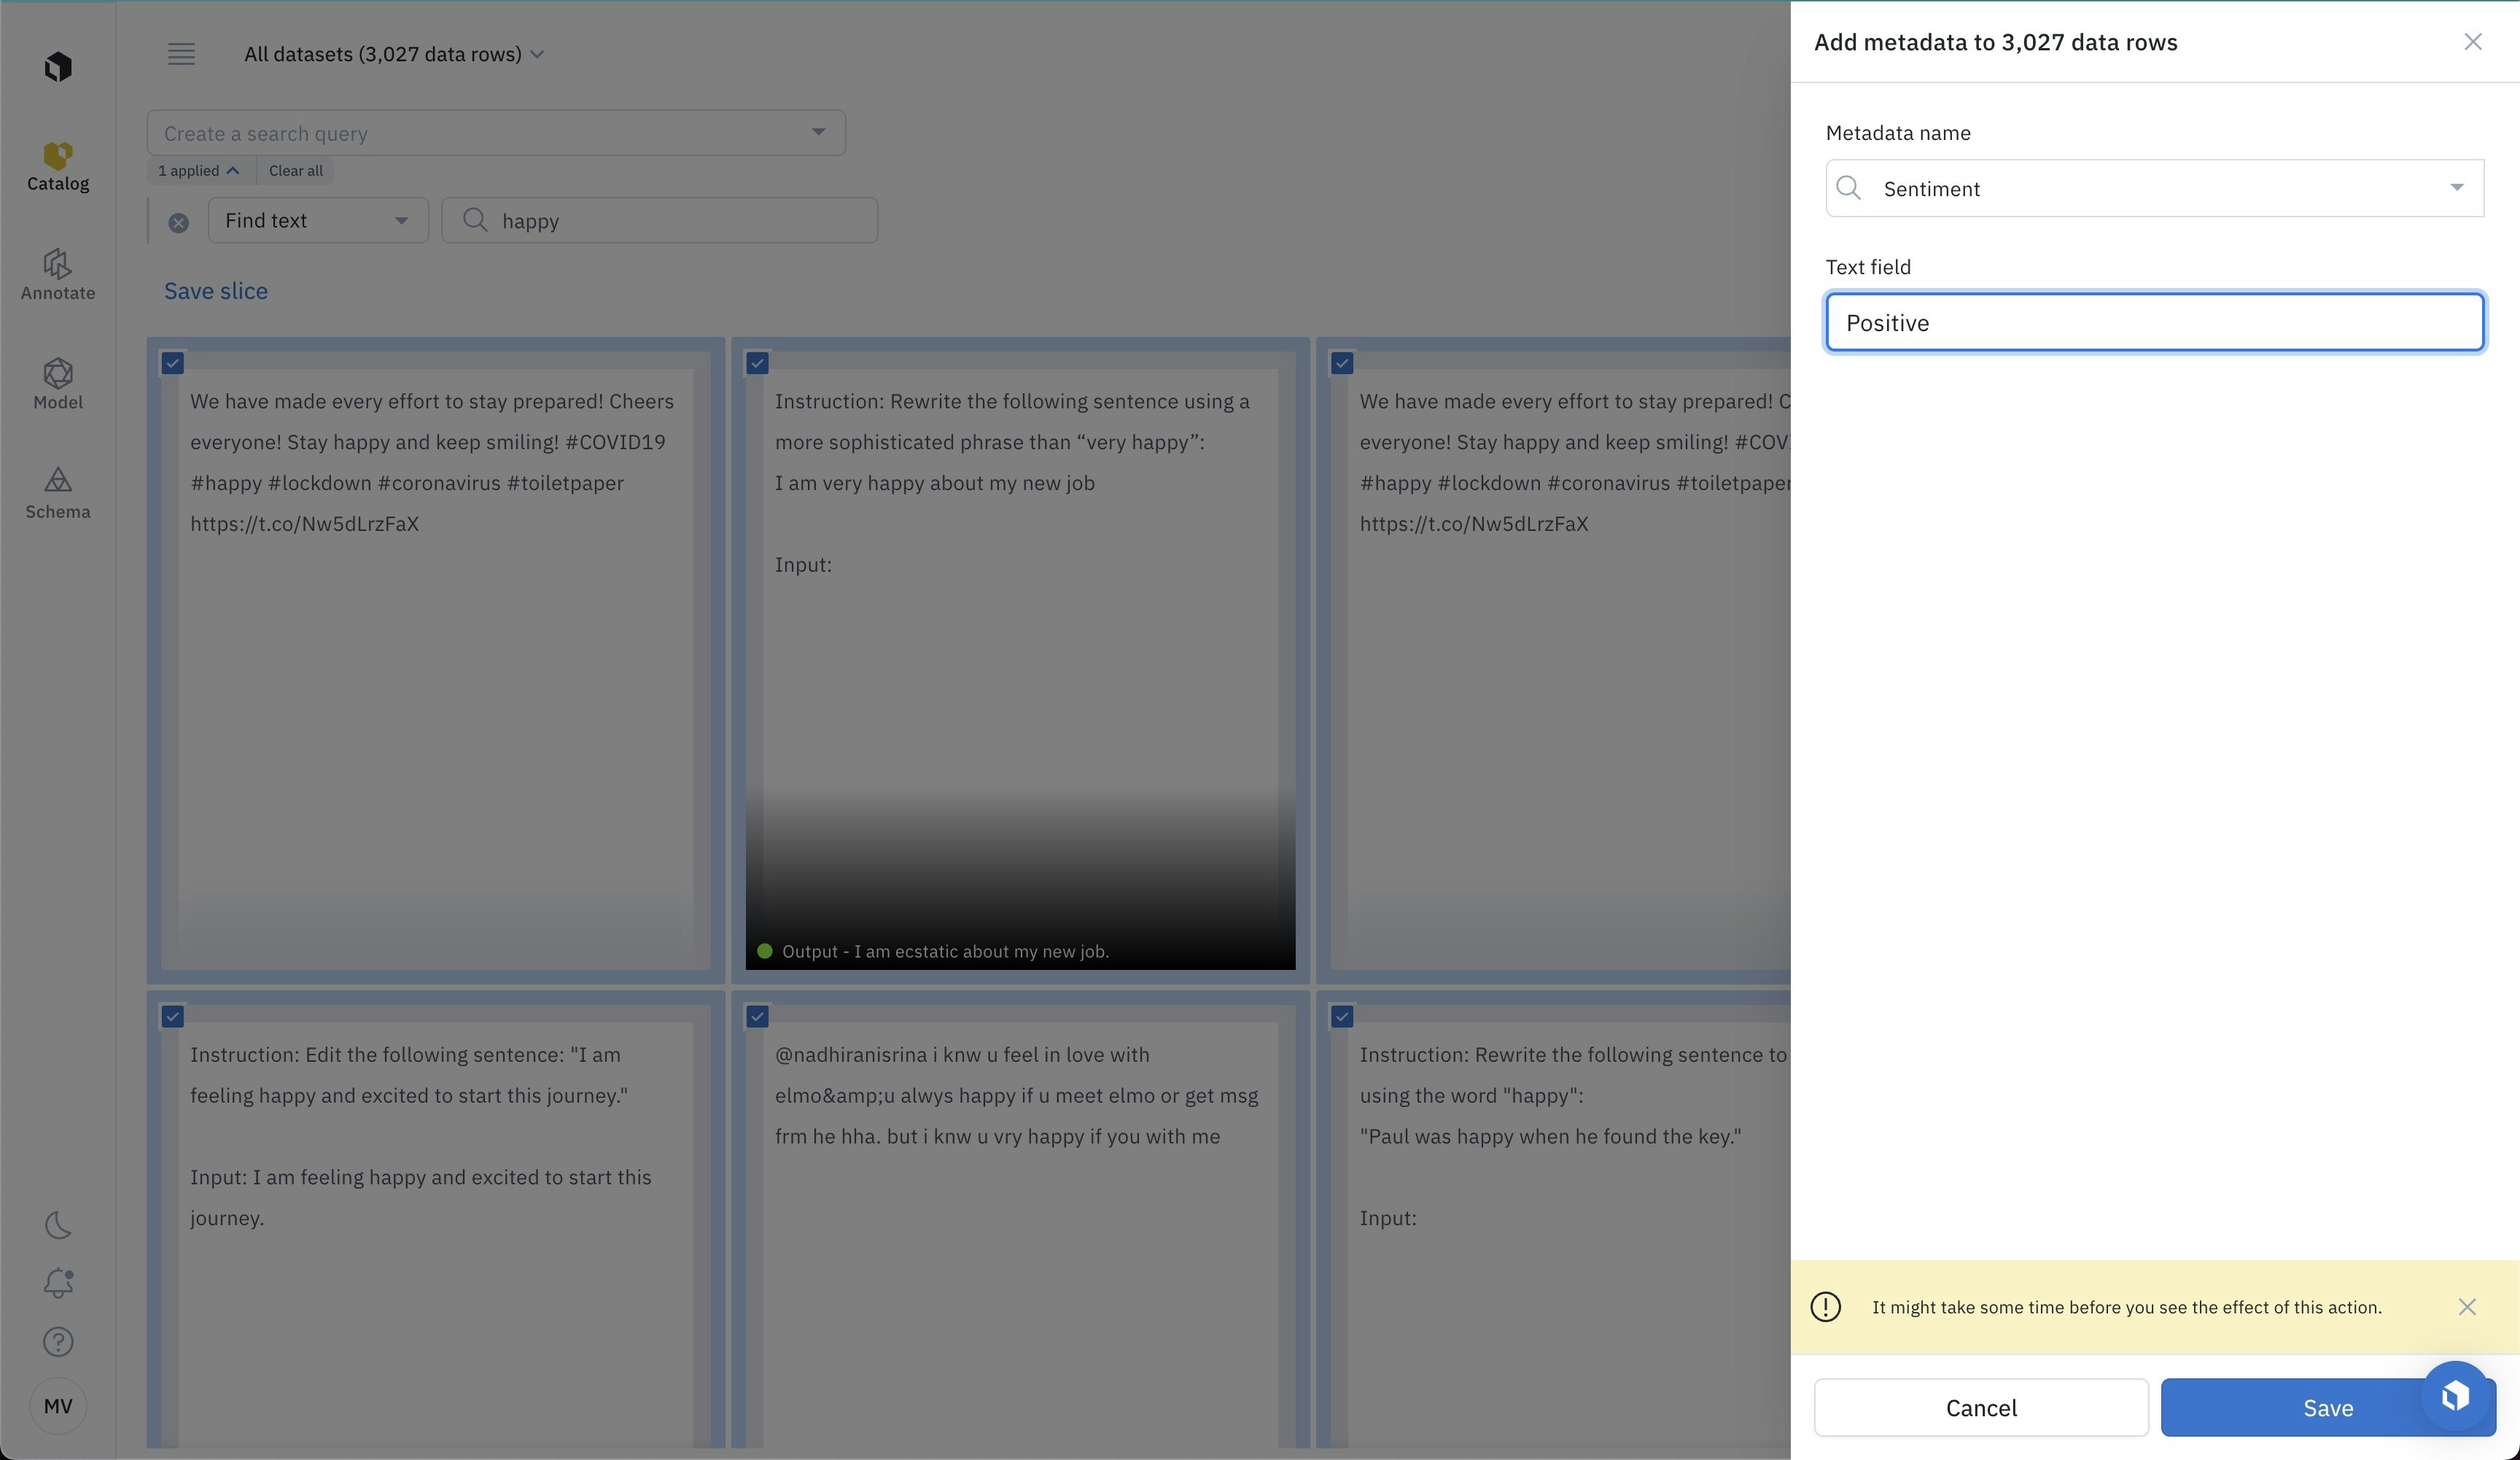Uncheck the first COVID19 tweet card
2520x1460 pixels.
173,363
